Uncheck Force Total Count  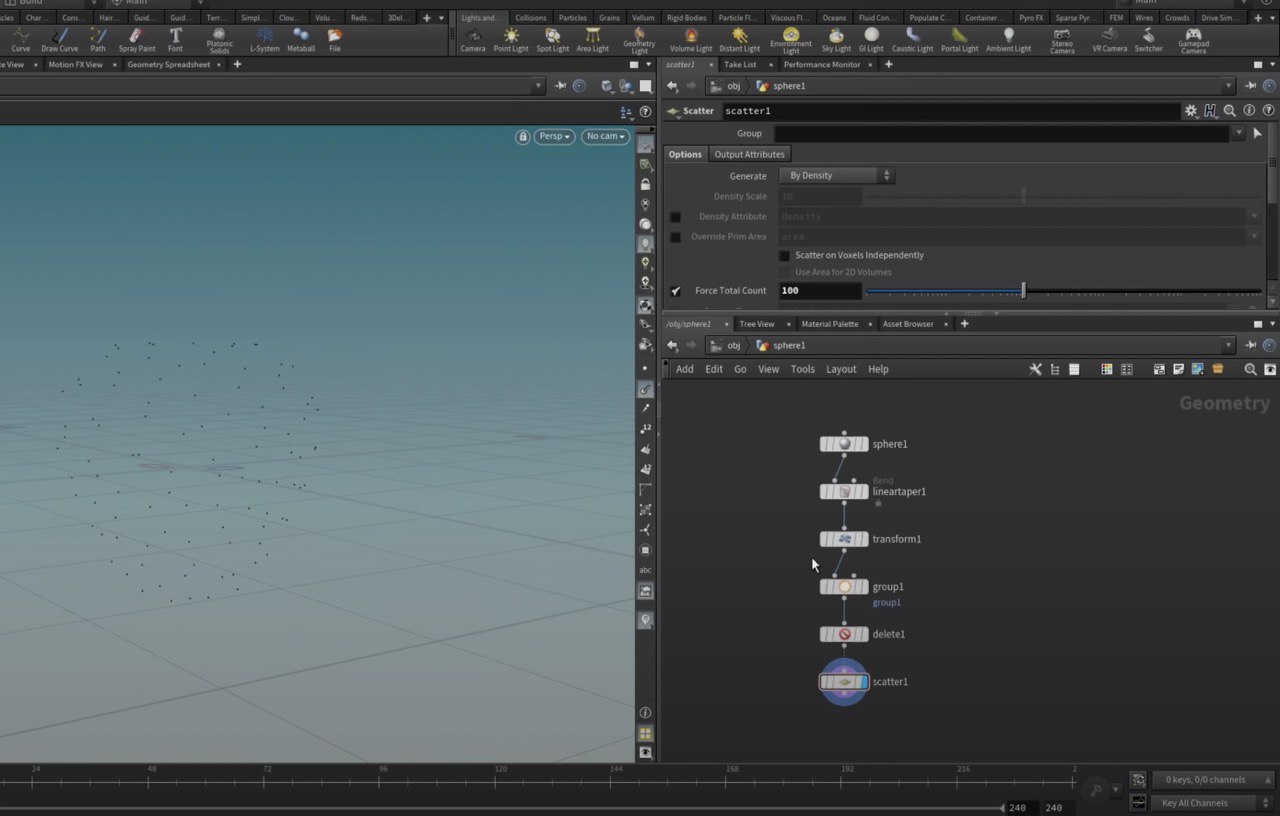(x=675, y=291)
